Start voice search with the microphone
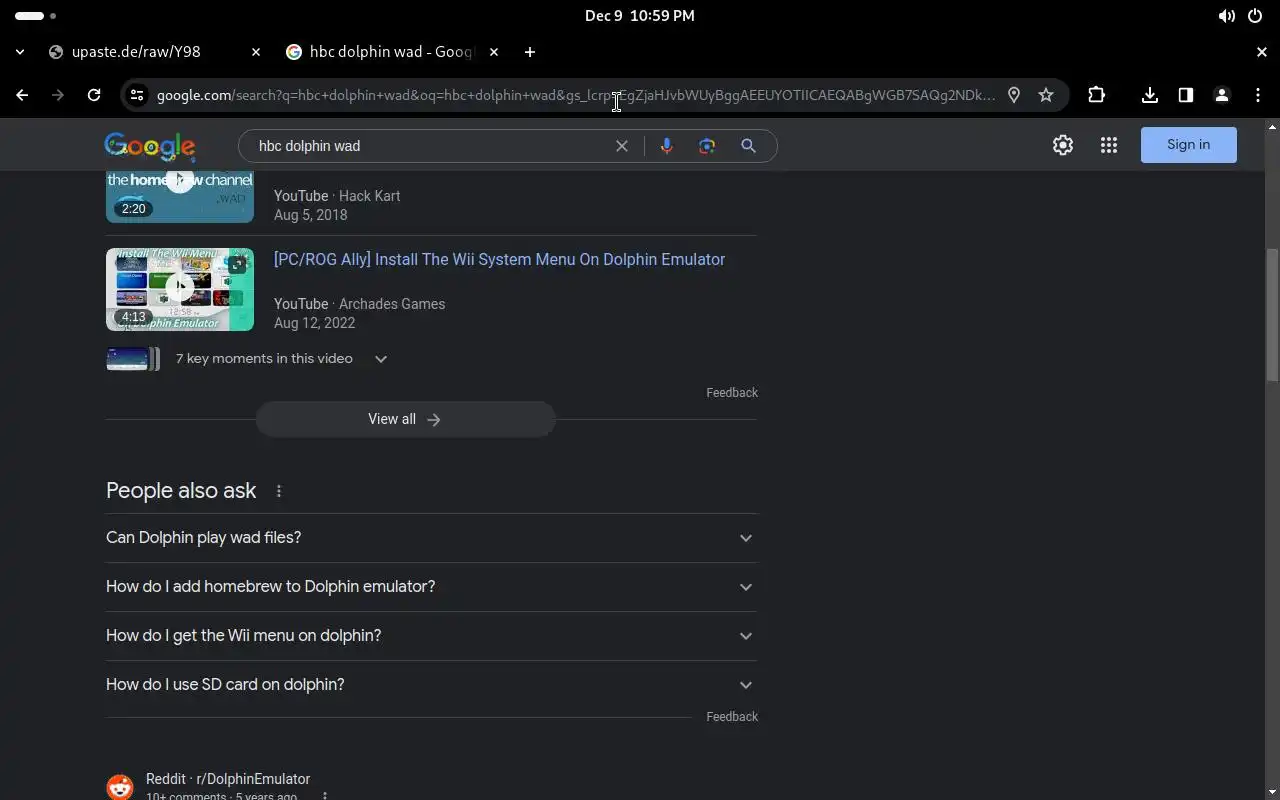Image resolution: width=1280 pixels, height=800 pixels. click(667, 146)
